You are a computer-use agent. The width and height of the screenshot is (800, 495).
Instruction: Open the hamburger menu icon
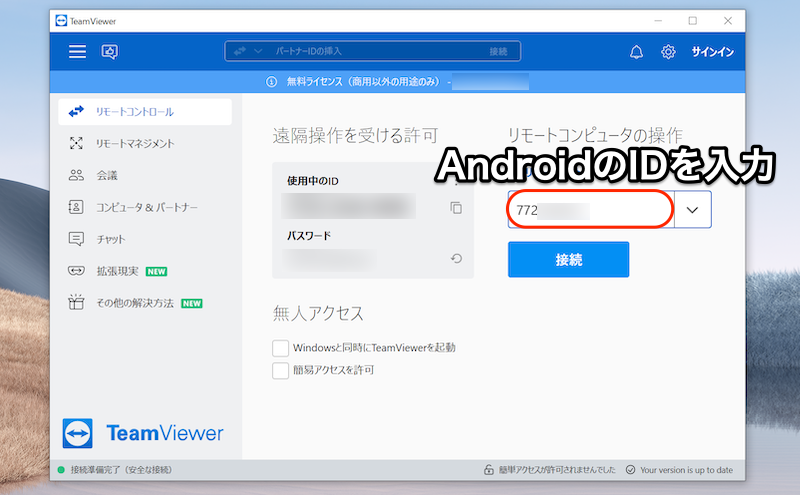[77, 51]
